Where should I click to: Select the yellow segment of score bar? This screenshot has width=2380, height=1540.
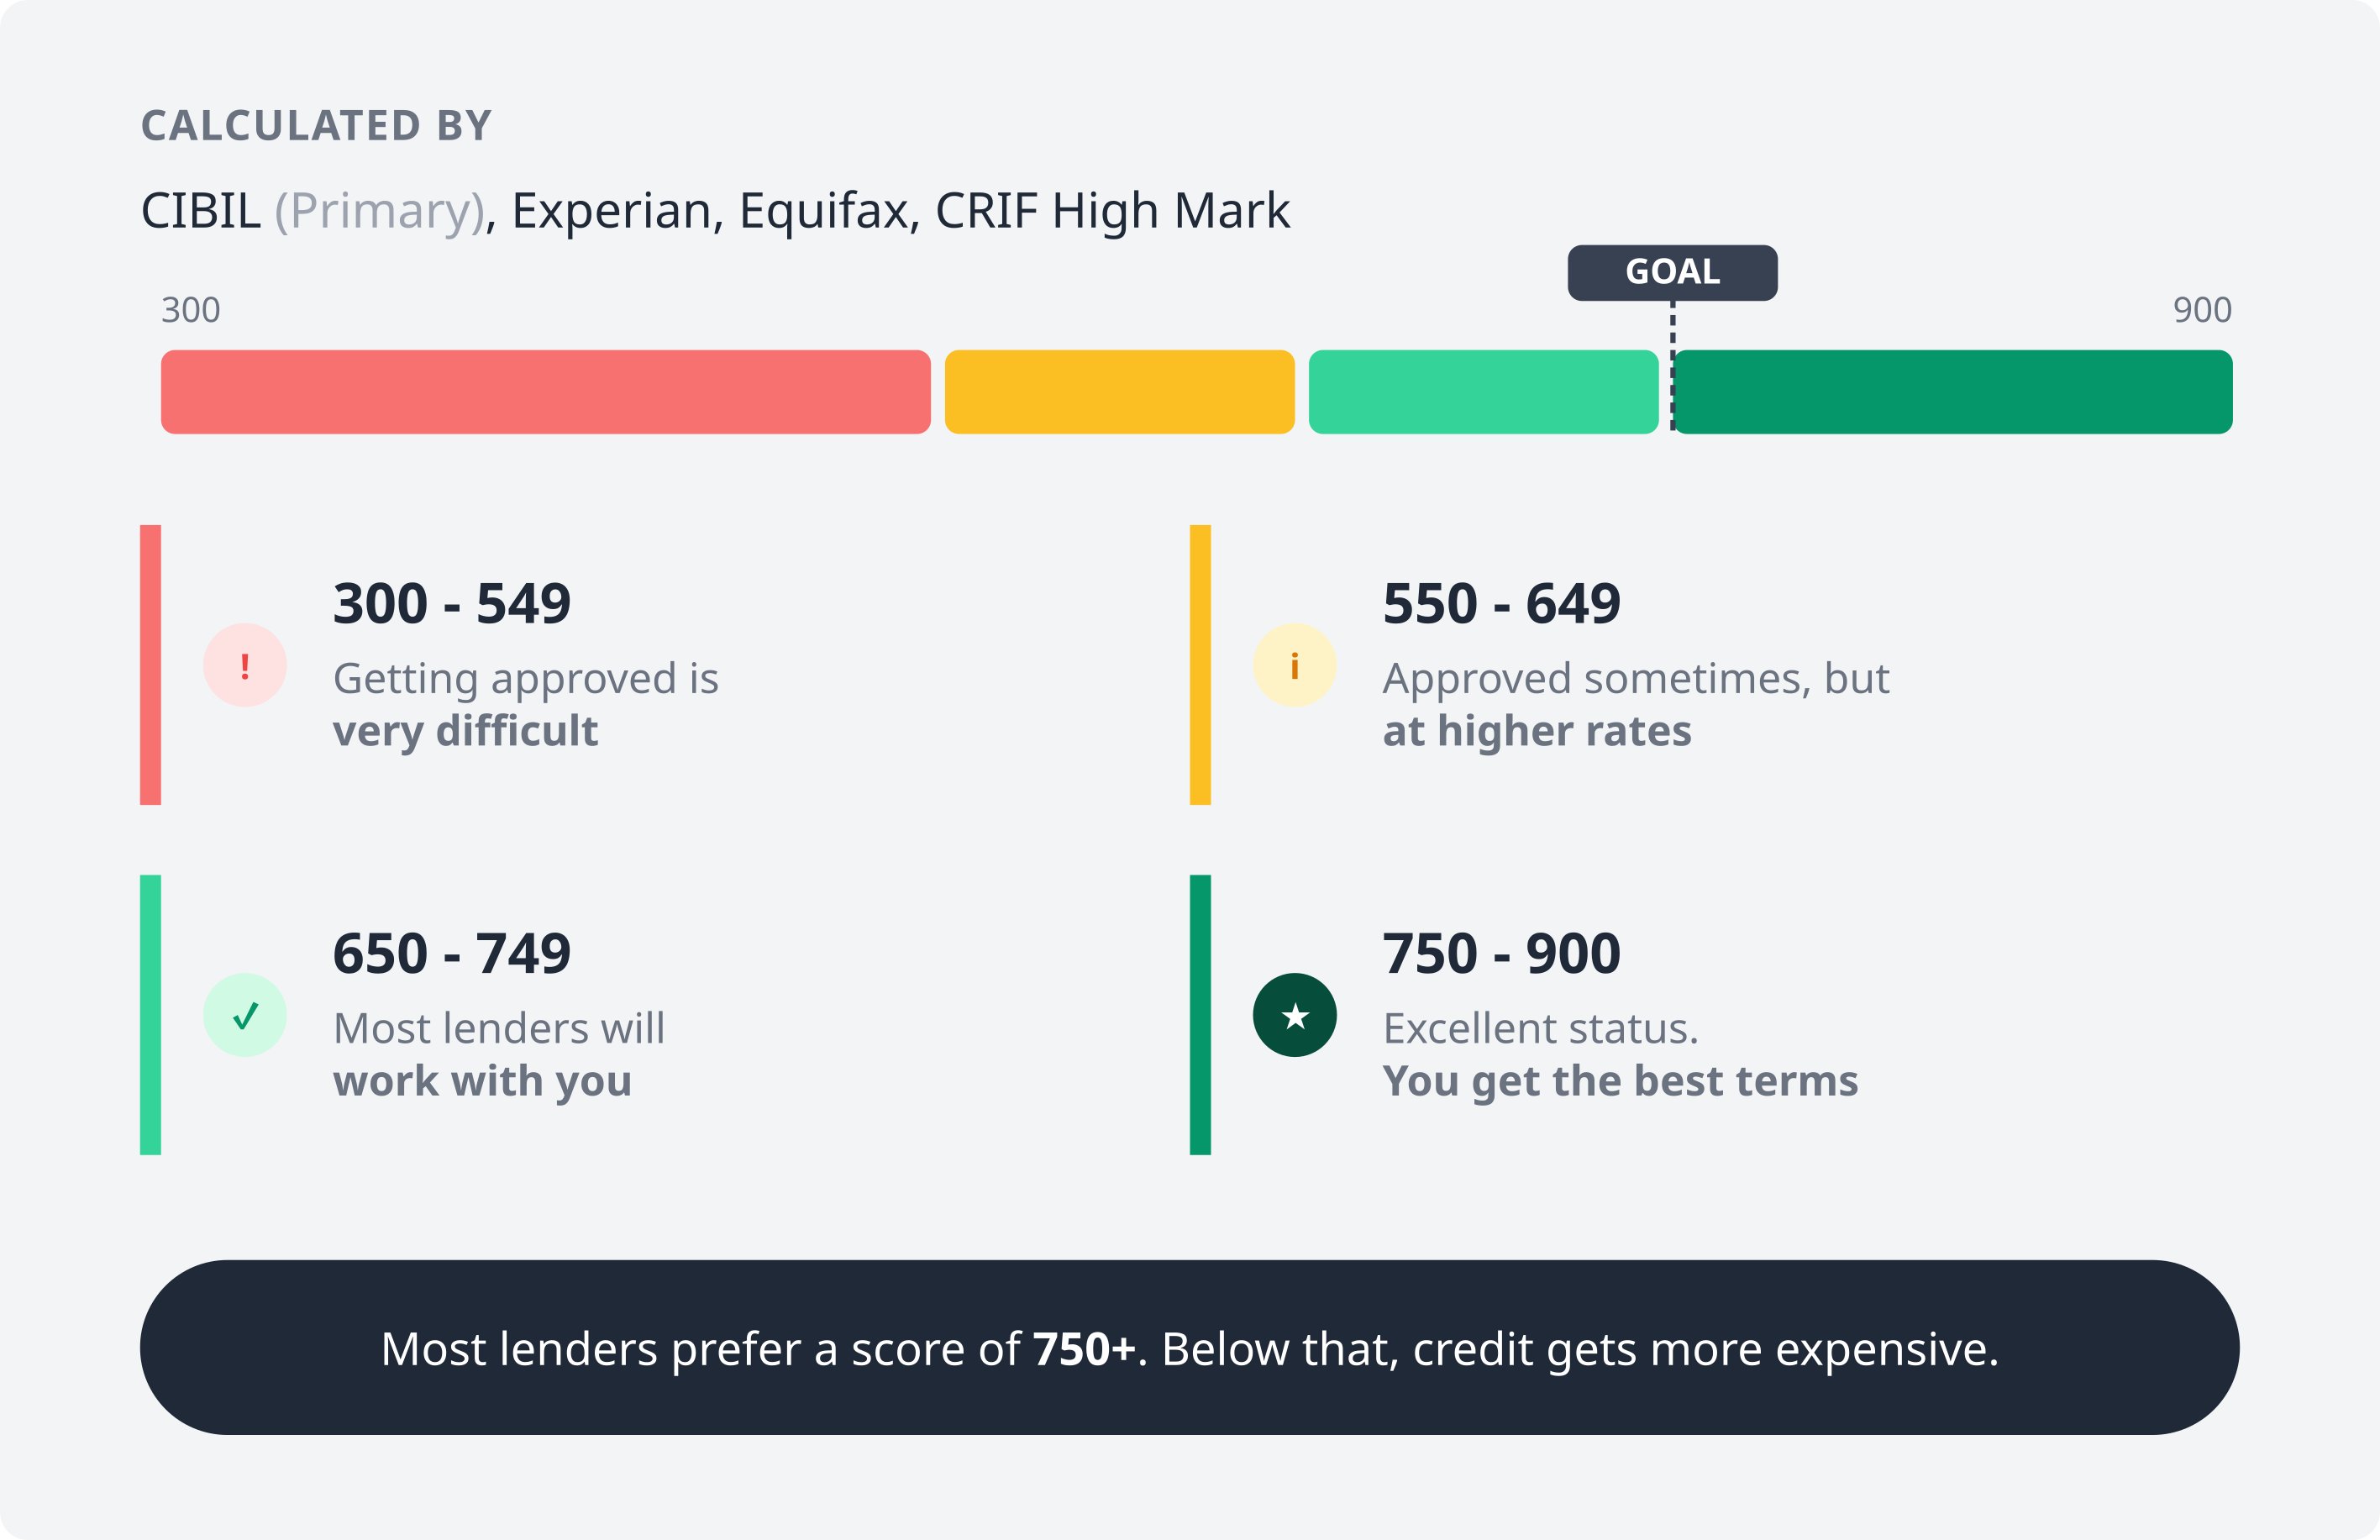(x=1119, y=392)
